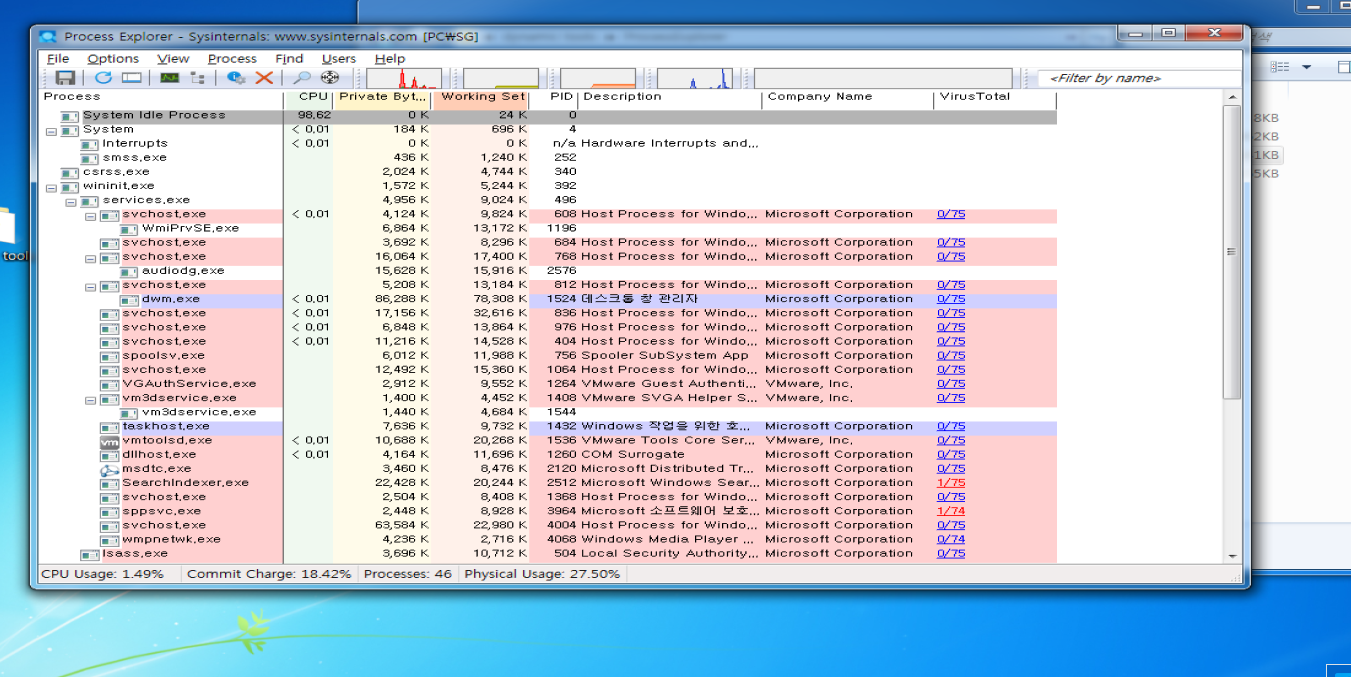Click the taskhost.exe process icon
Viewport: 1351px width, 677px height.
[109, 427]
